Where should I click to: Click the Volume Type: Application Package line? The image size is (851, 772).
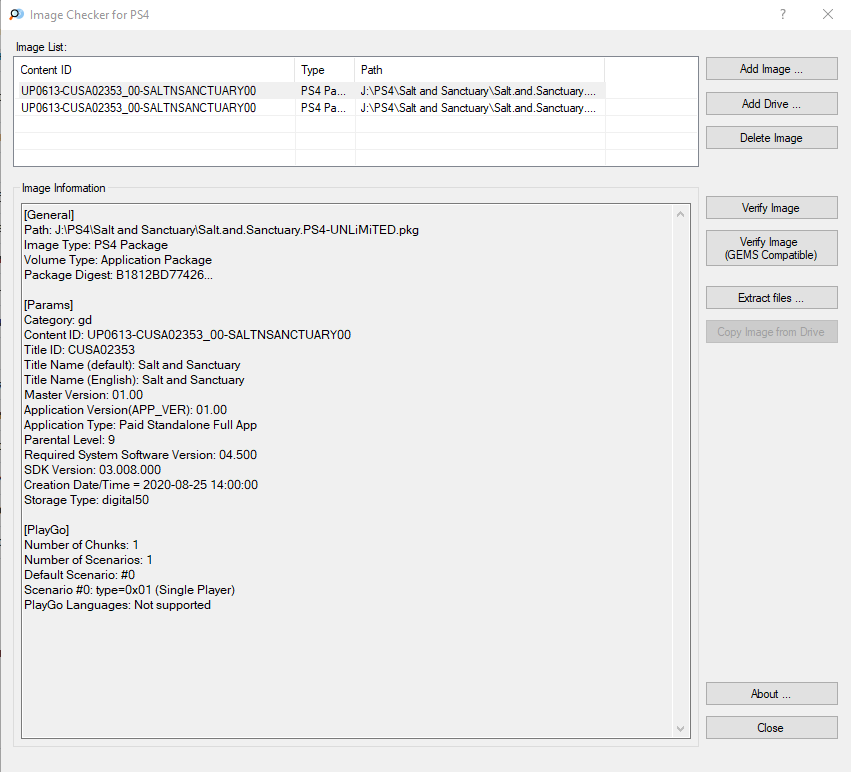click(x=118, y=260)
